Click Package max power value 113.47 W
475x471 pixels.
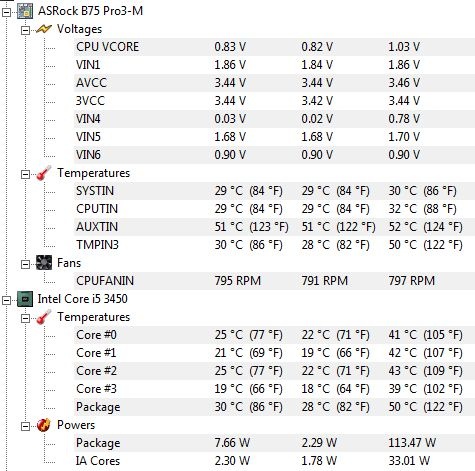click(412, 443)
